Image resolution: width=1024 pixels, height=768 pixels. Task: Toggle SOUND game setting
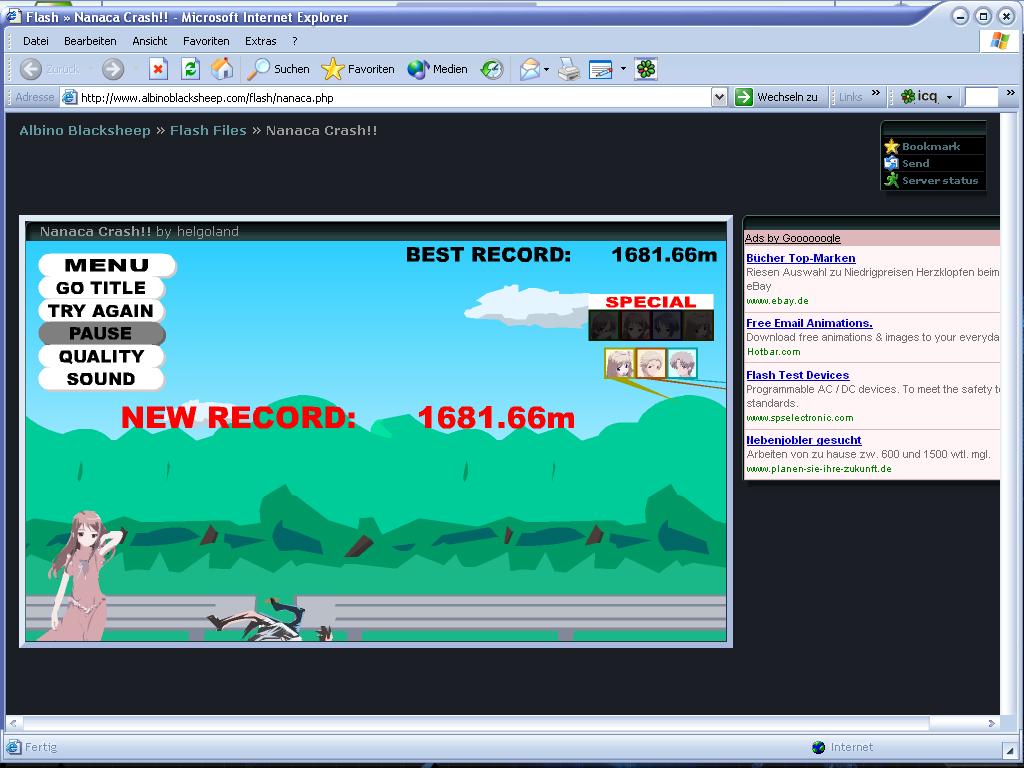(x=101, y=379)
